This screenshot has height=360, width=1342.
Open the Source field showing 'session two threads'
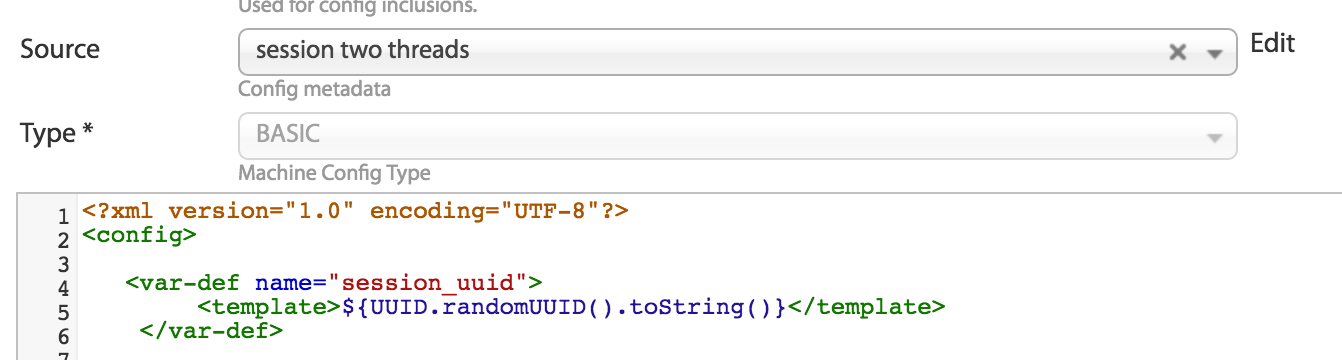[x=738, y=51]
